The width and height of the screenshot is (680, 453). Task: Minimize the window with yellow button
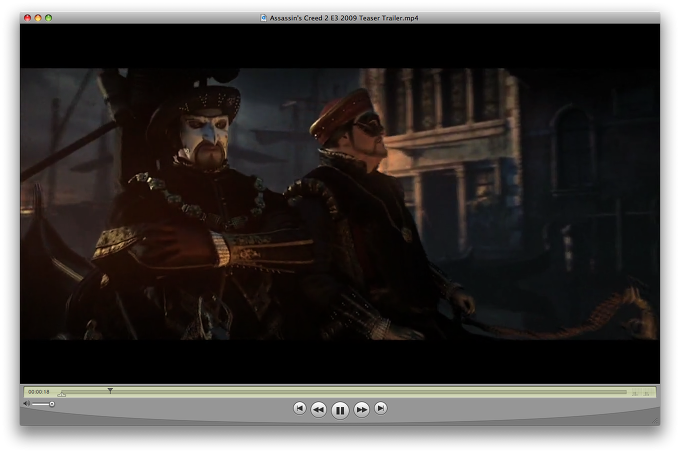(x=38, y=18)
